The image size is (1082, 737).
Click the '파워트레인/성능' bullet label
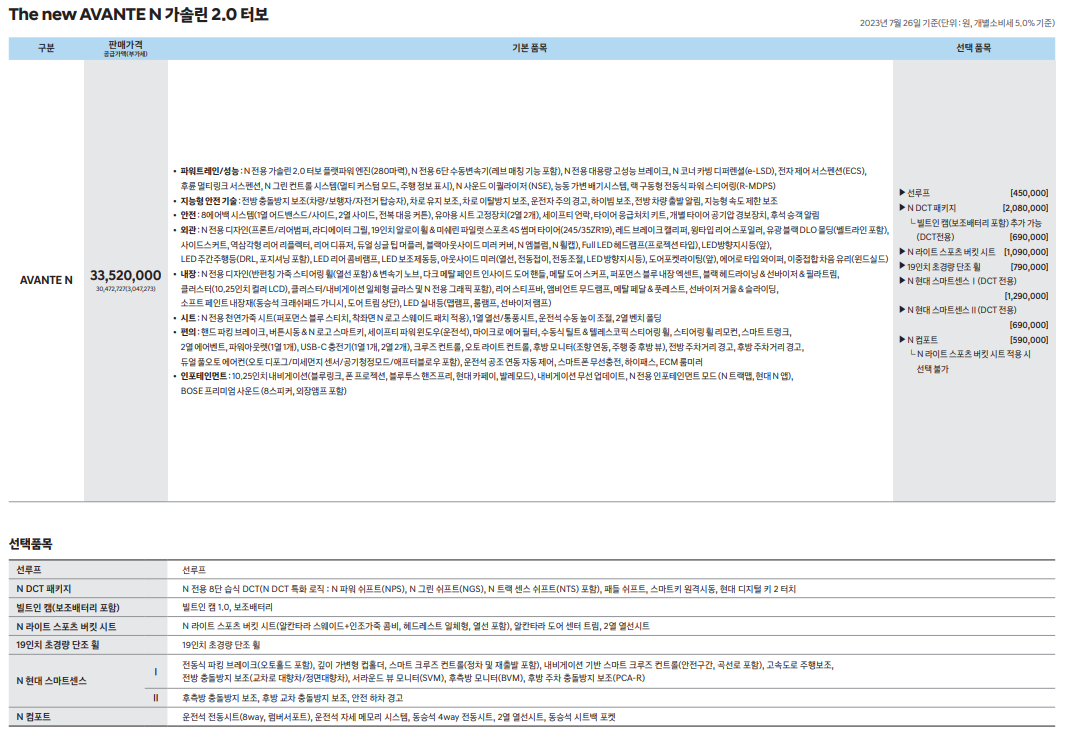click(x=210, y=171)
